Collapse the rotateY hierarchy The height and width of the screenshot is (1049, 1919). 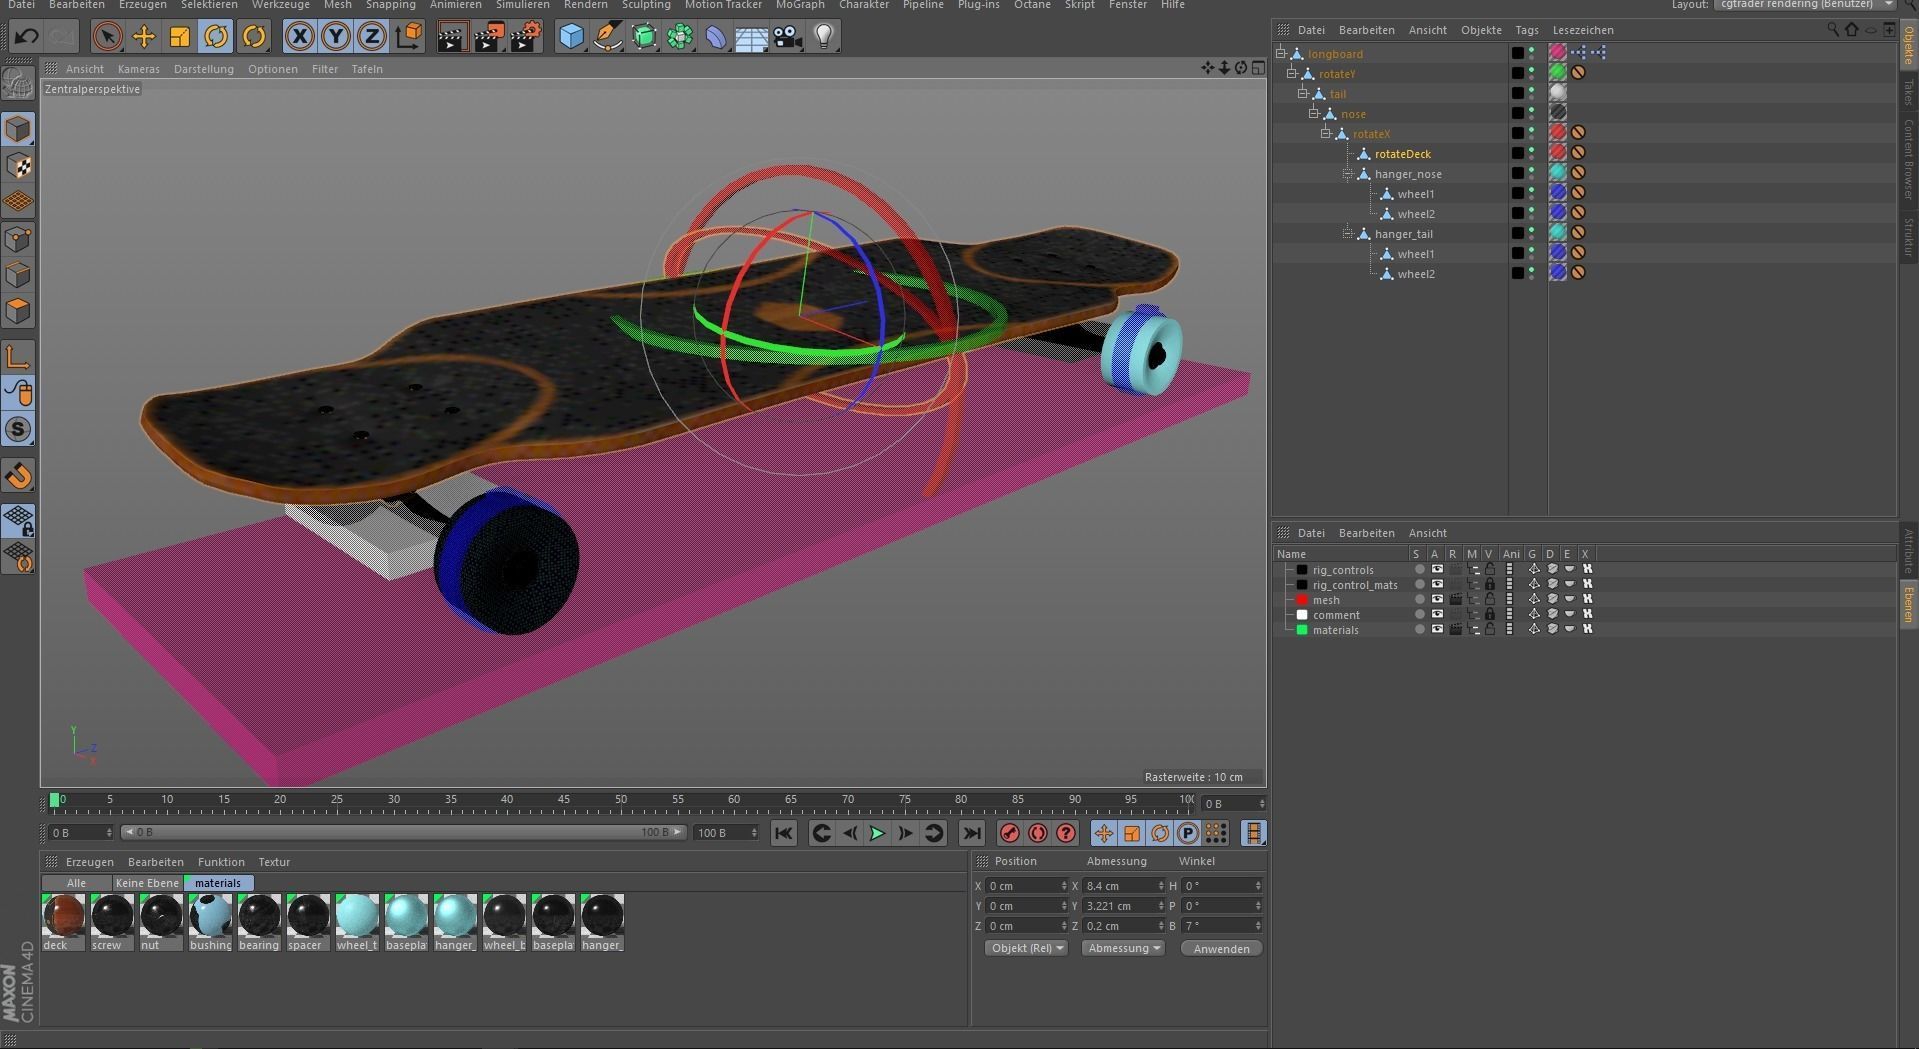click(x=1292, y=73)
